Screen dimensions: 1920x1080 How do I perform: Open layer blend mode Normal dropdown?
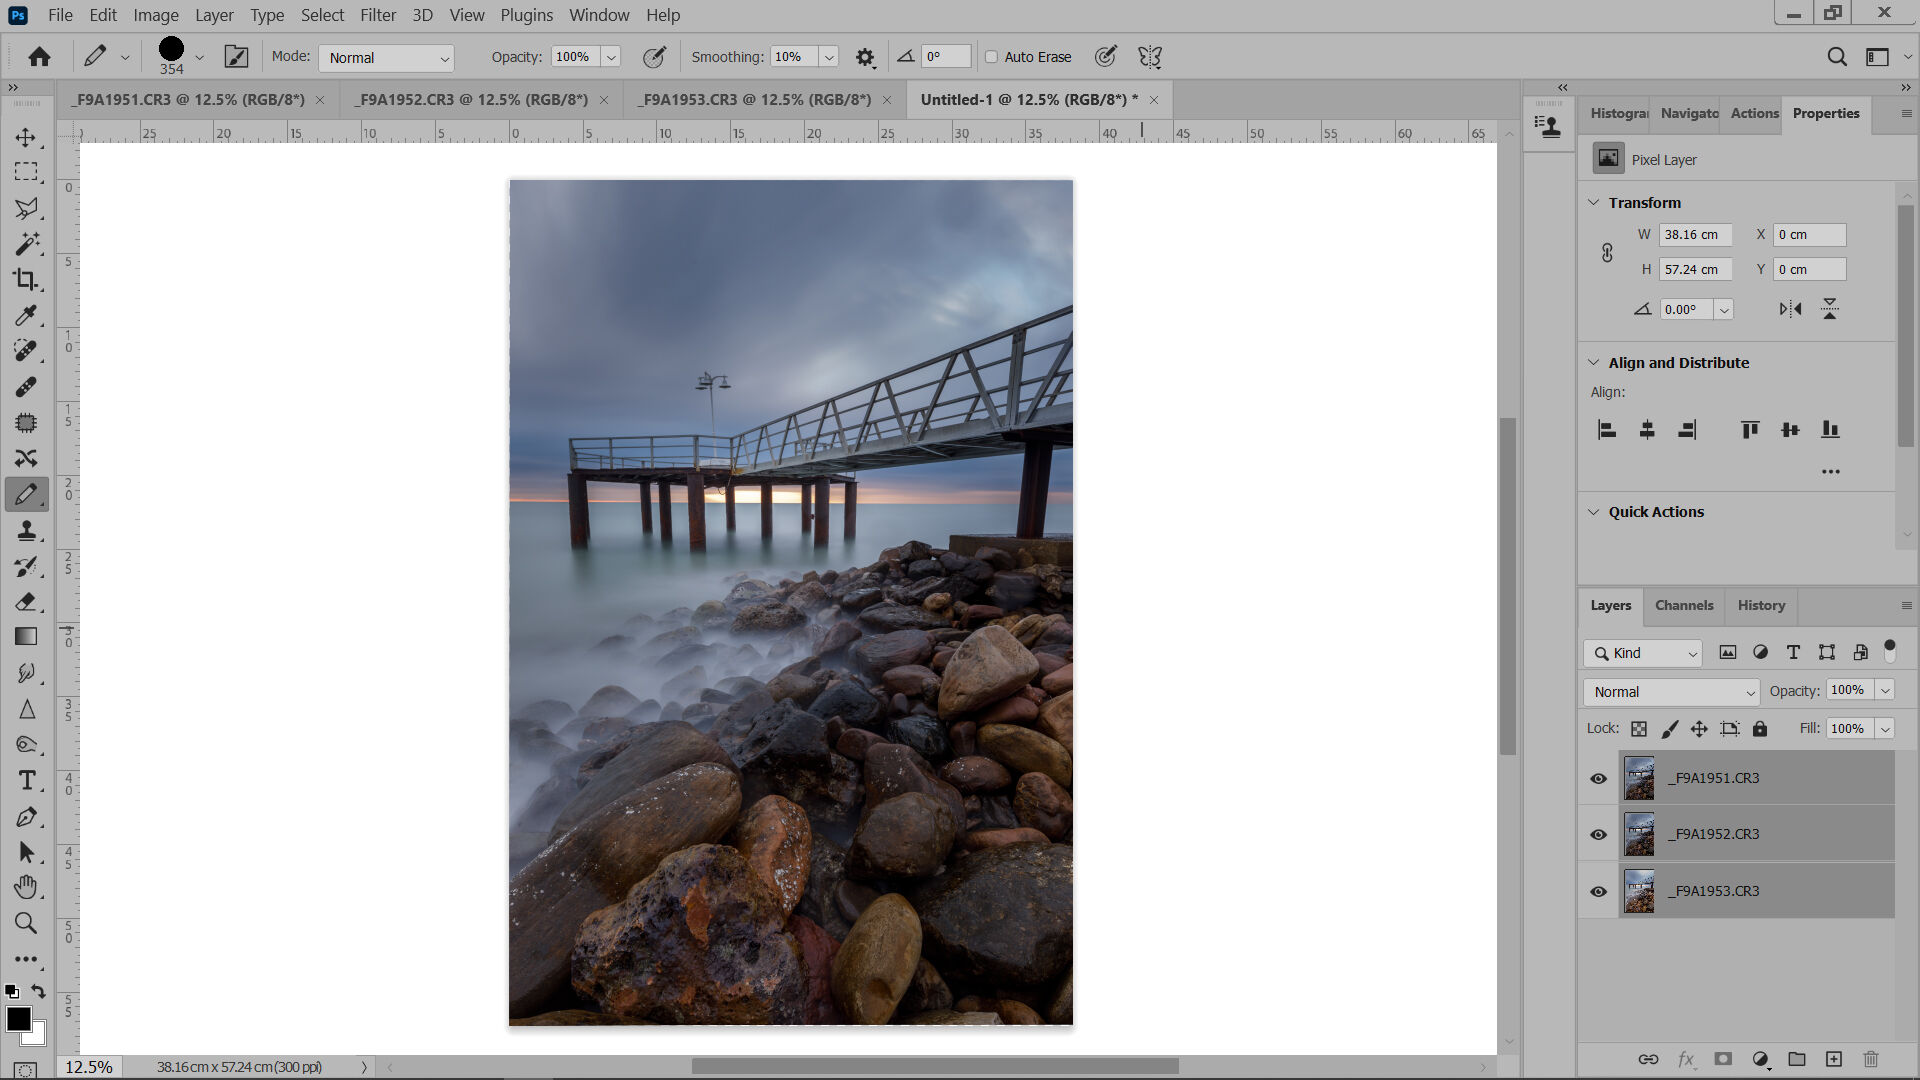point(1671,692)
